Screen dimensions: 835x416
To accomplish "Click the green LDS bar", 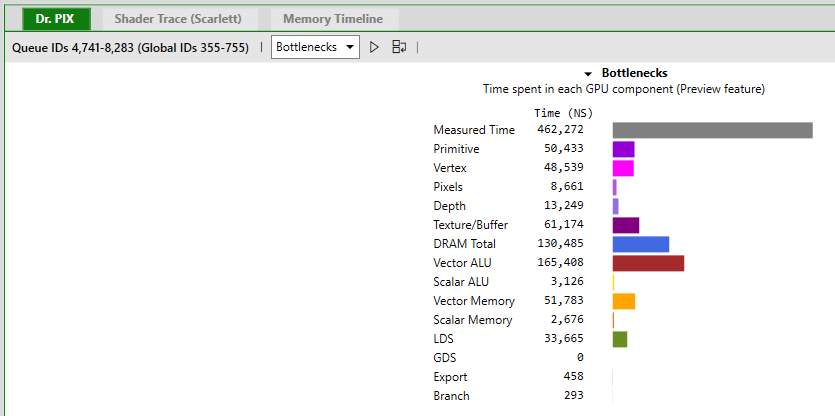I will pyautogui.click(x=620, y=339).
